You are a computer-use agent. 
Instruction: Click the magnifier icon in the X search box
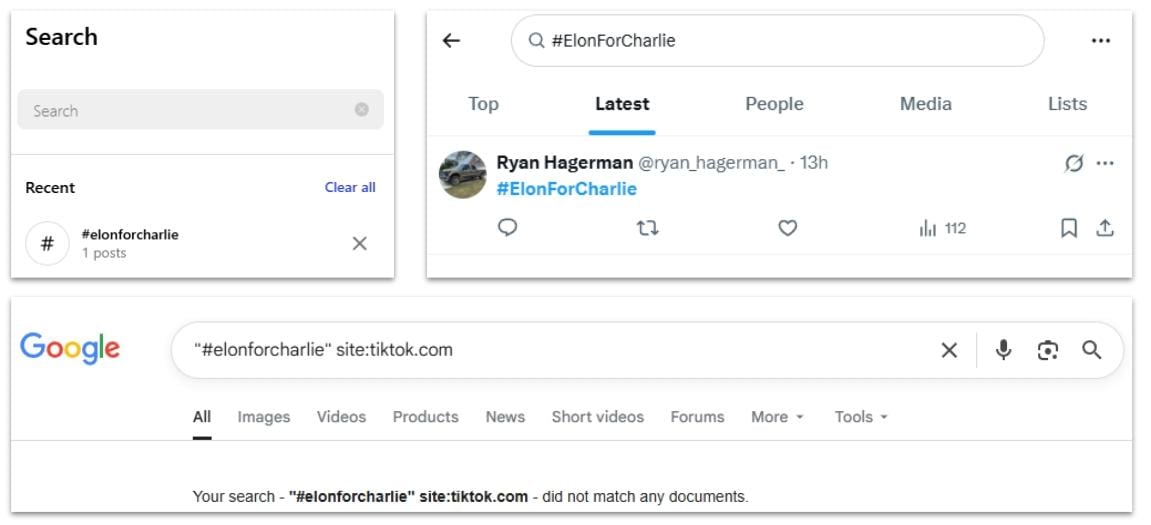click(537, 40)
